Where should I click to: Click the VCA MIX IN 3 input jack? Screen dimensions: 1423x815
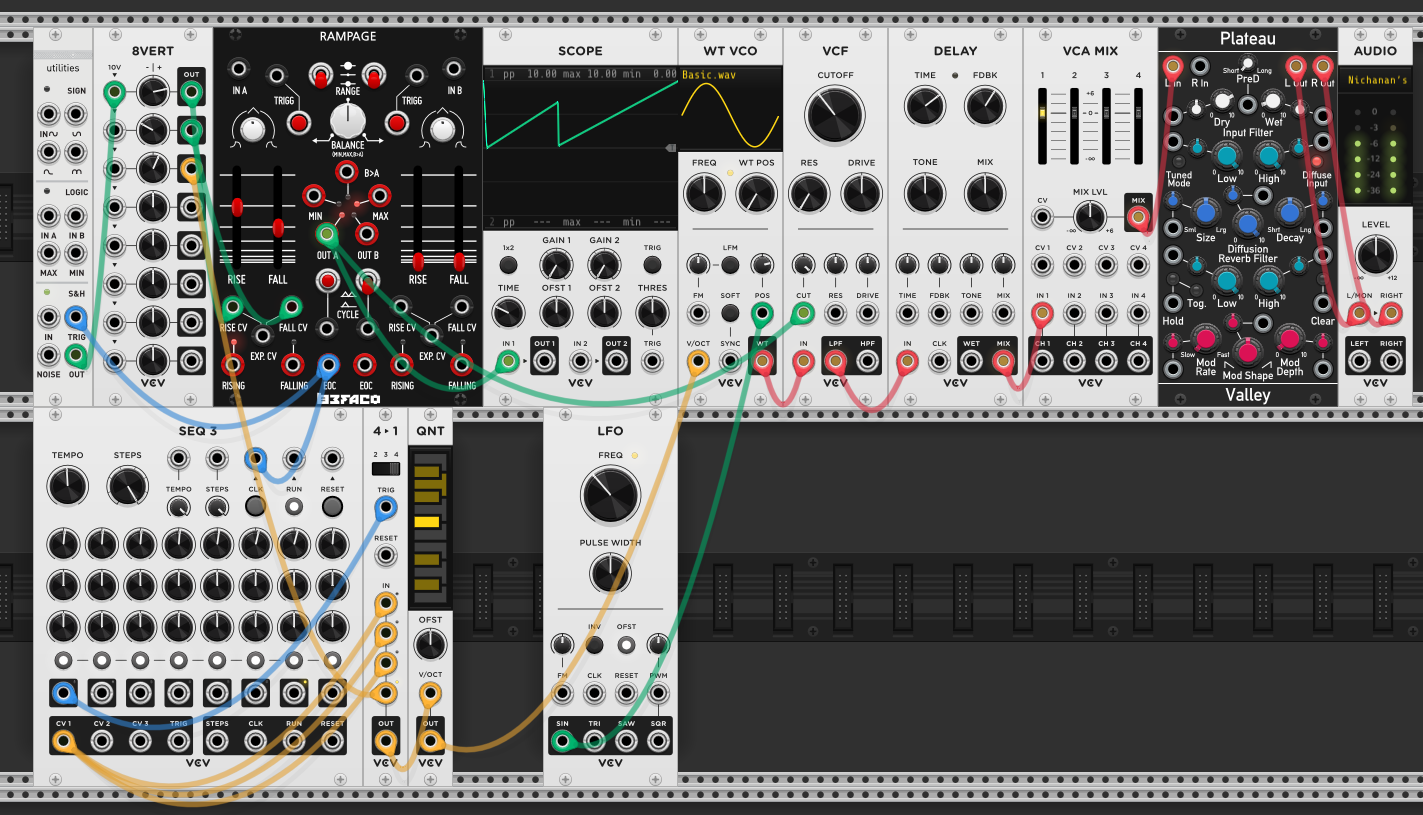1106,314
